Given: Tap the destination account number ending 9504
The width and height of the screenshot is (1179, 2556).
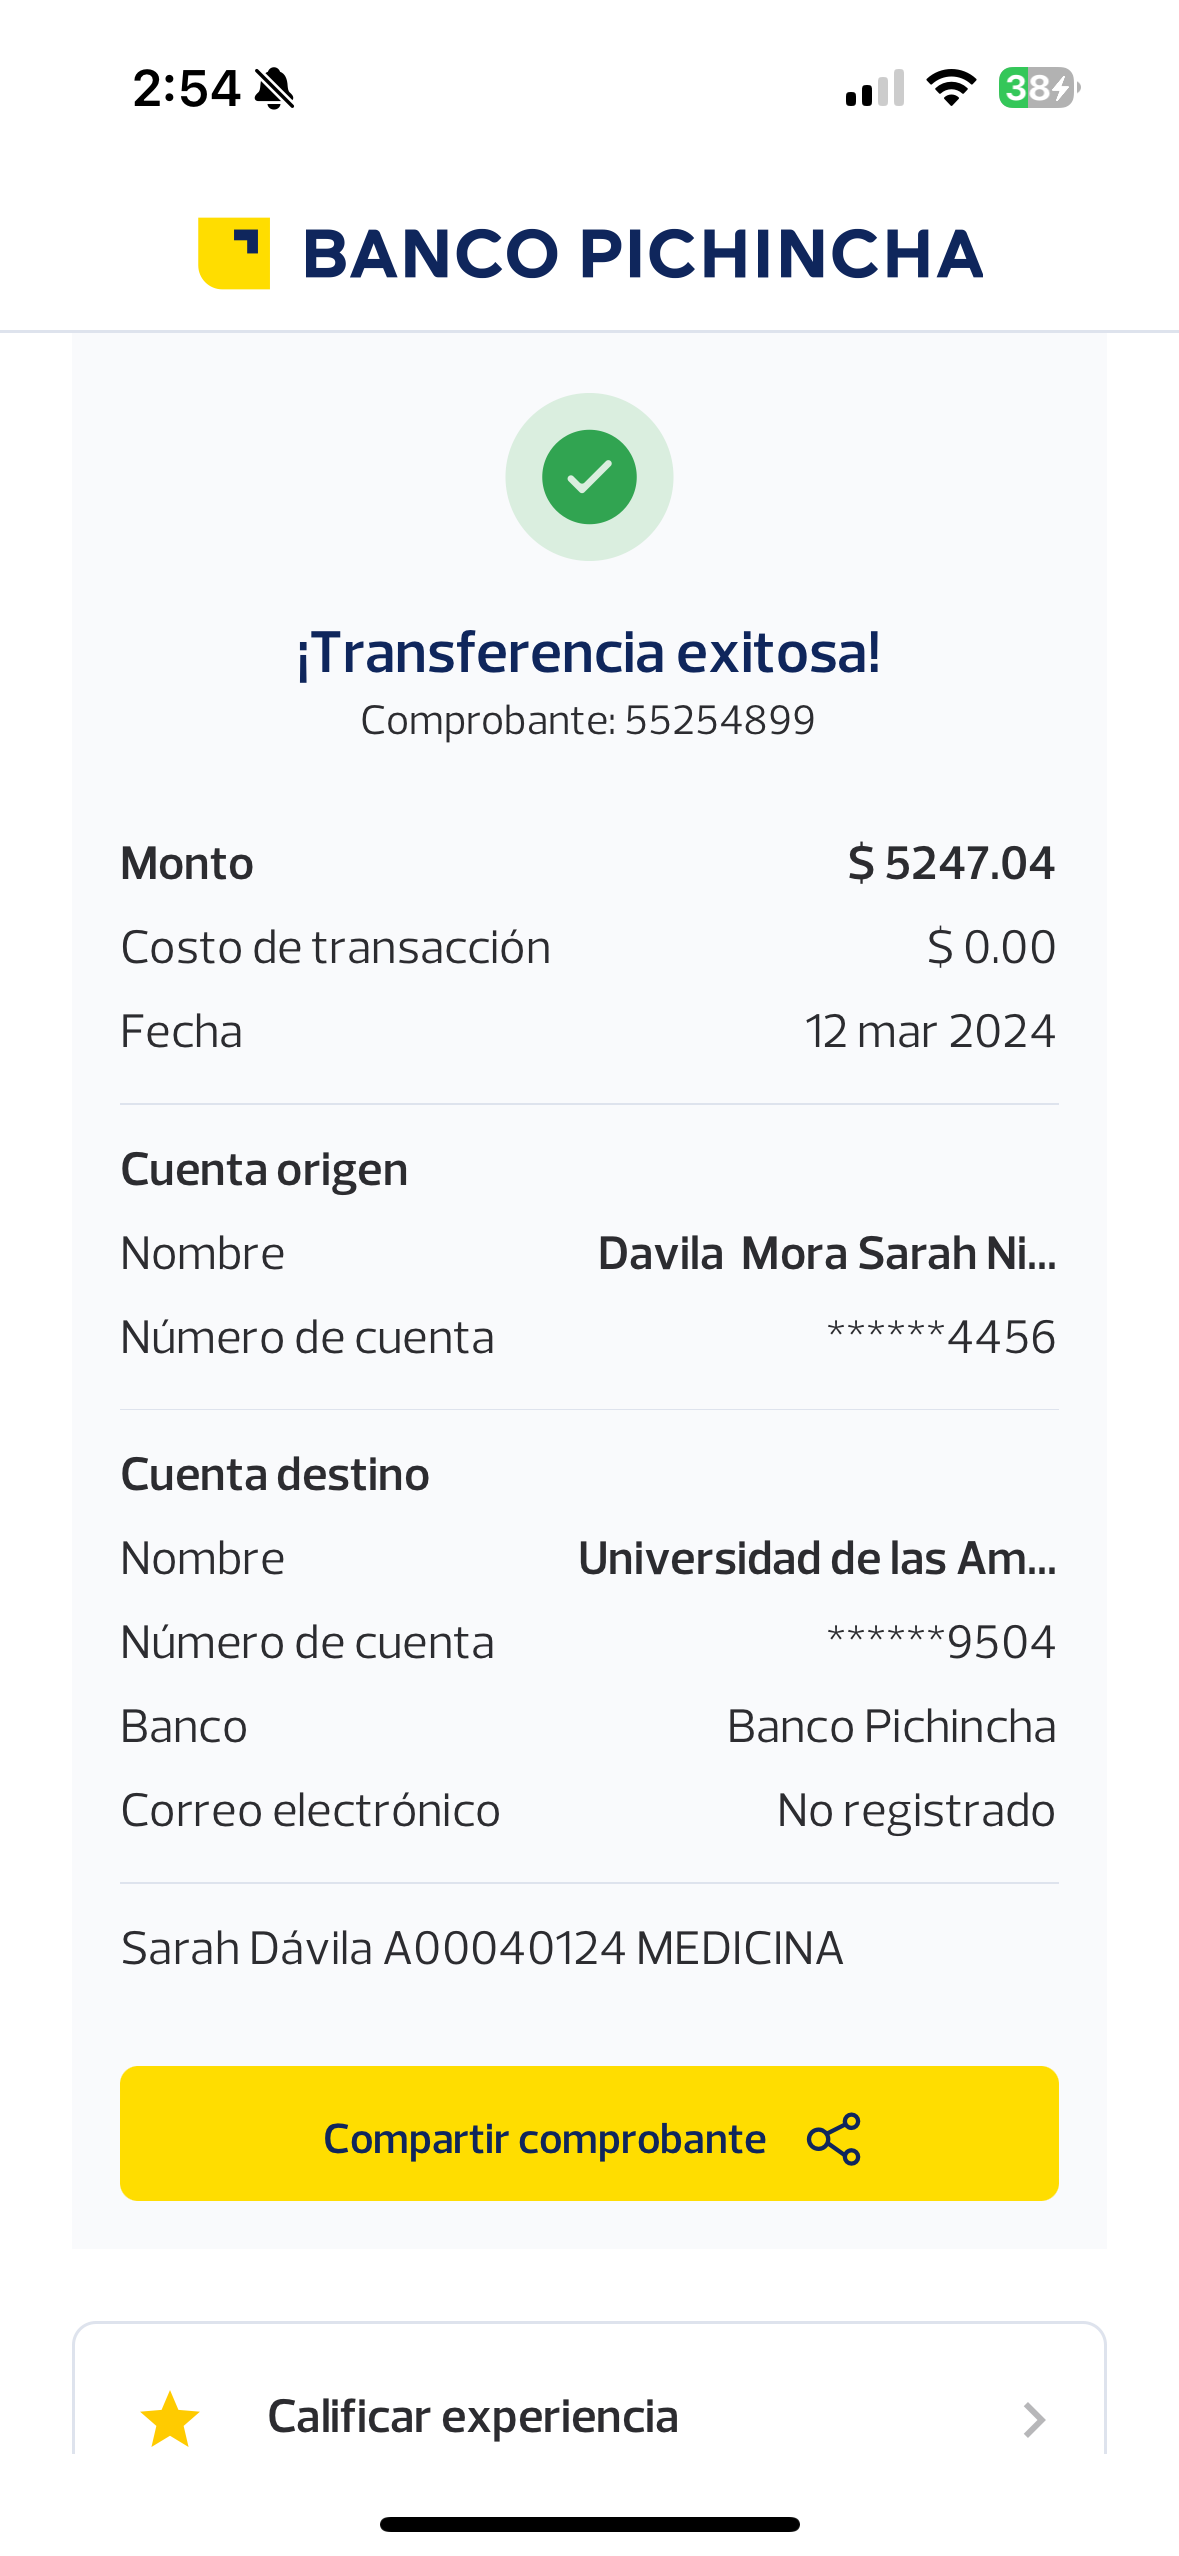Looking at the screenshot, I should coord(941,1642).
